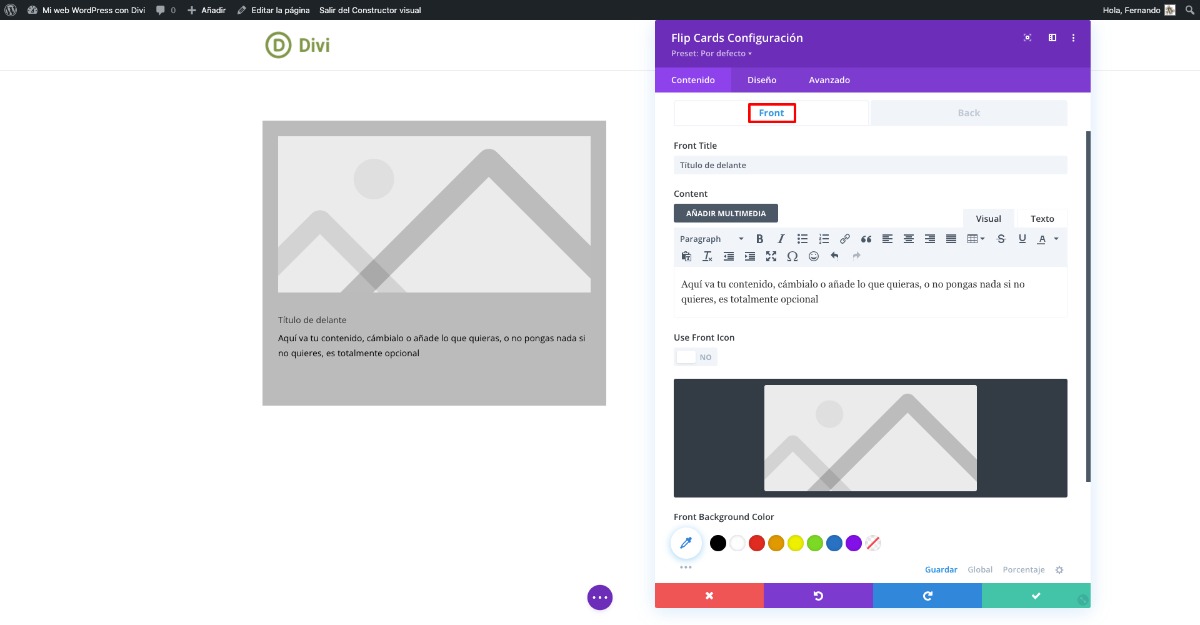Open the Preset: Por defecto dropdown
The height and width of the screenshot is (625, 1200).
click(711, 53)
